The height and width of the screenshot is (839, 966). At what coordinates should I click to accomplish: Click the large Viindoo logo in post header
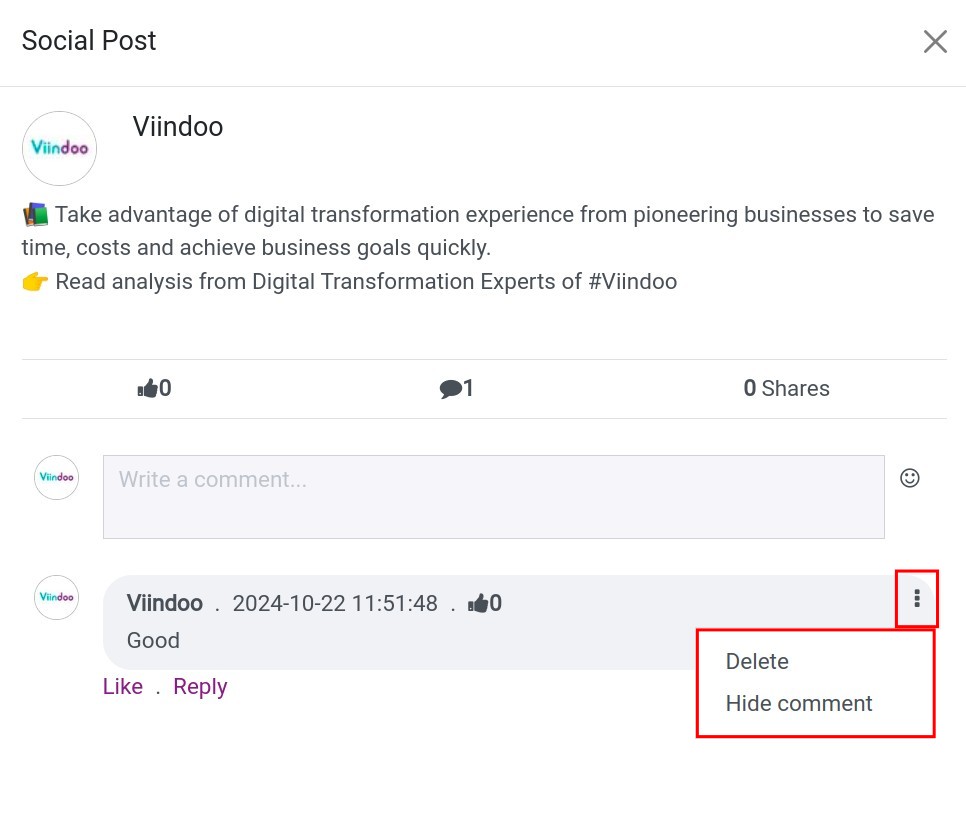click(x=59, y=148)
